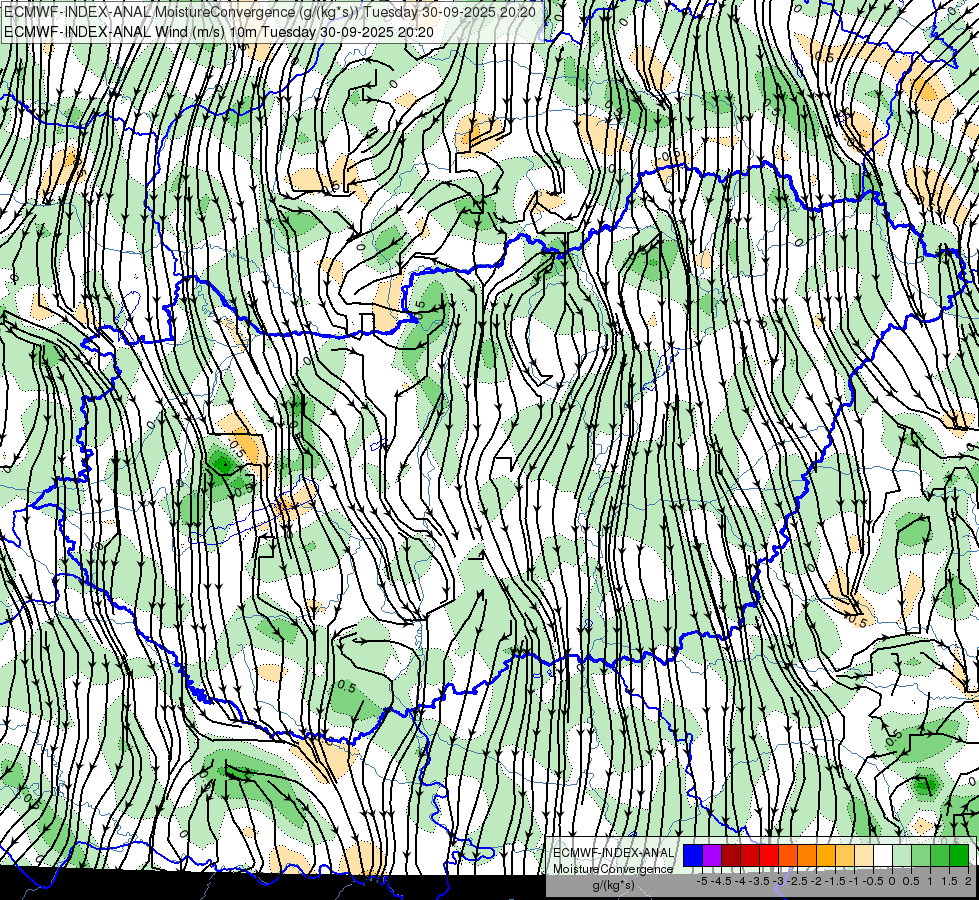
Task: Click the legend tick value 2
Action: tap(968, 881)
